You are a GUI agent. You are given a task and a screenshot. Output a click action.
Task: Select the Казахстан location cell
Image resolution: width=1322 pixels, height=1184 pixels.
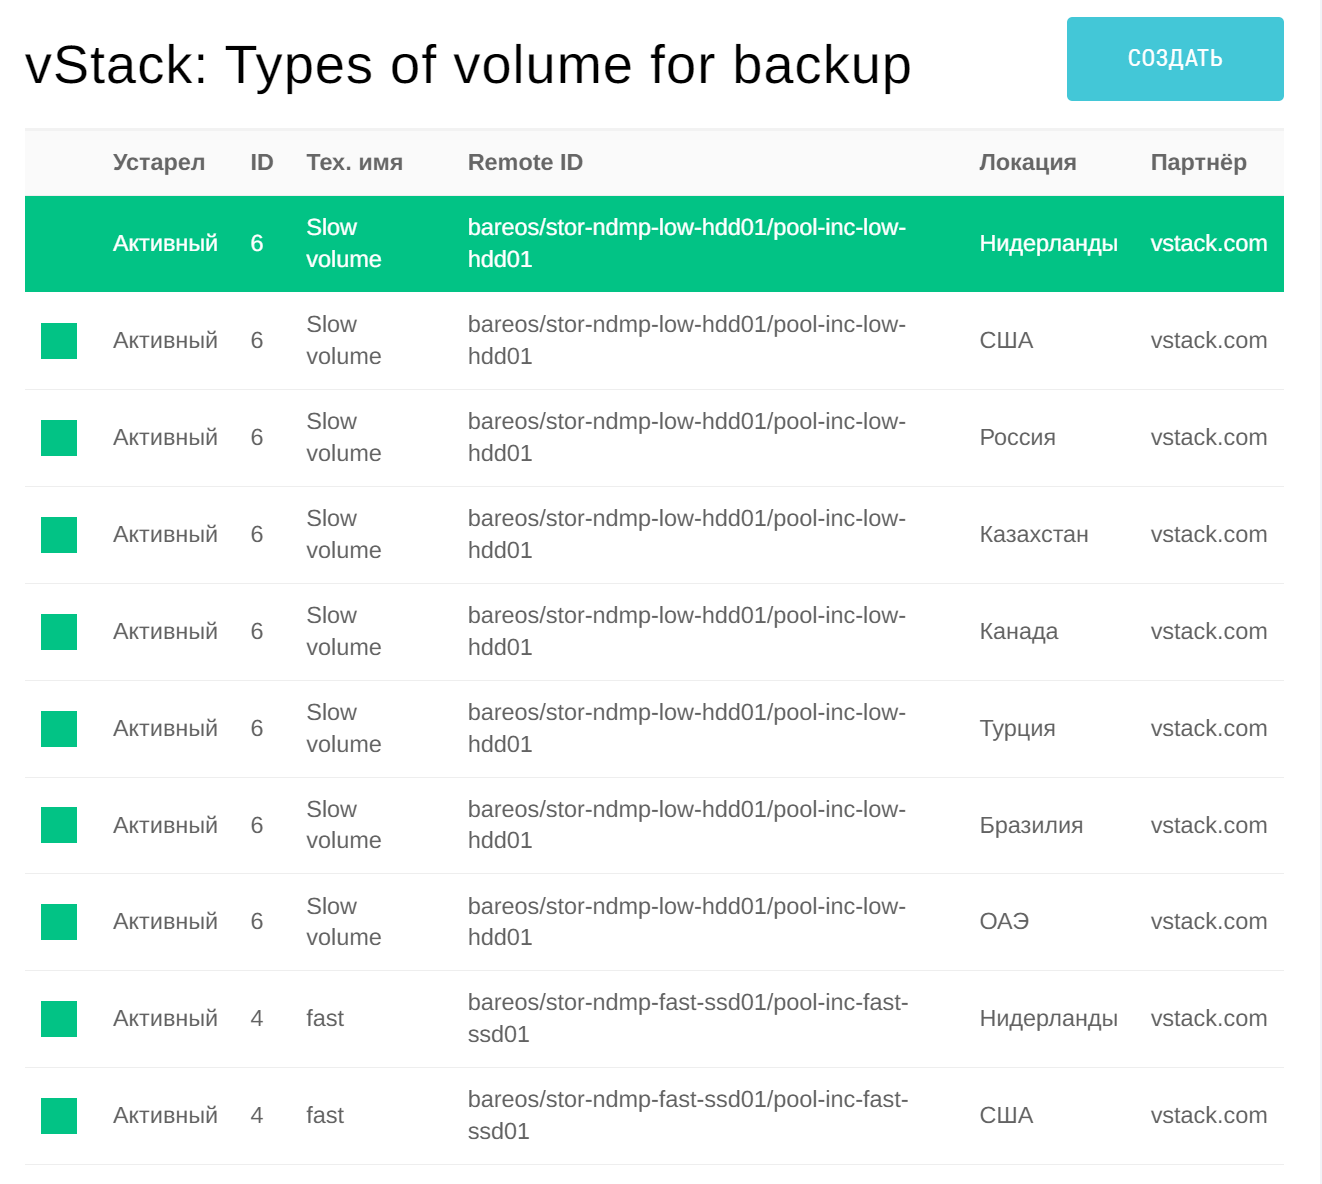[x=1034, y=535]
